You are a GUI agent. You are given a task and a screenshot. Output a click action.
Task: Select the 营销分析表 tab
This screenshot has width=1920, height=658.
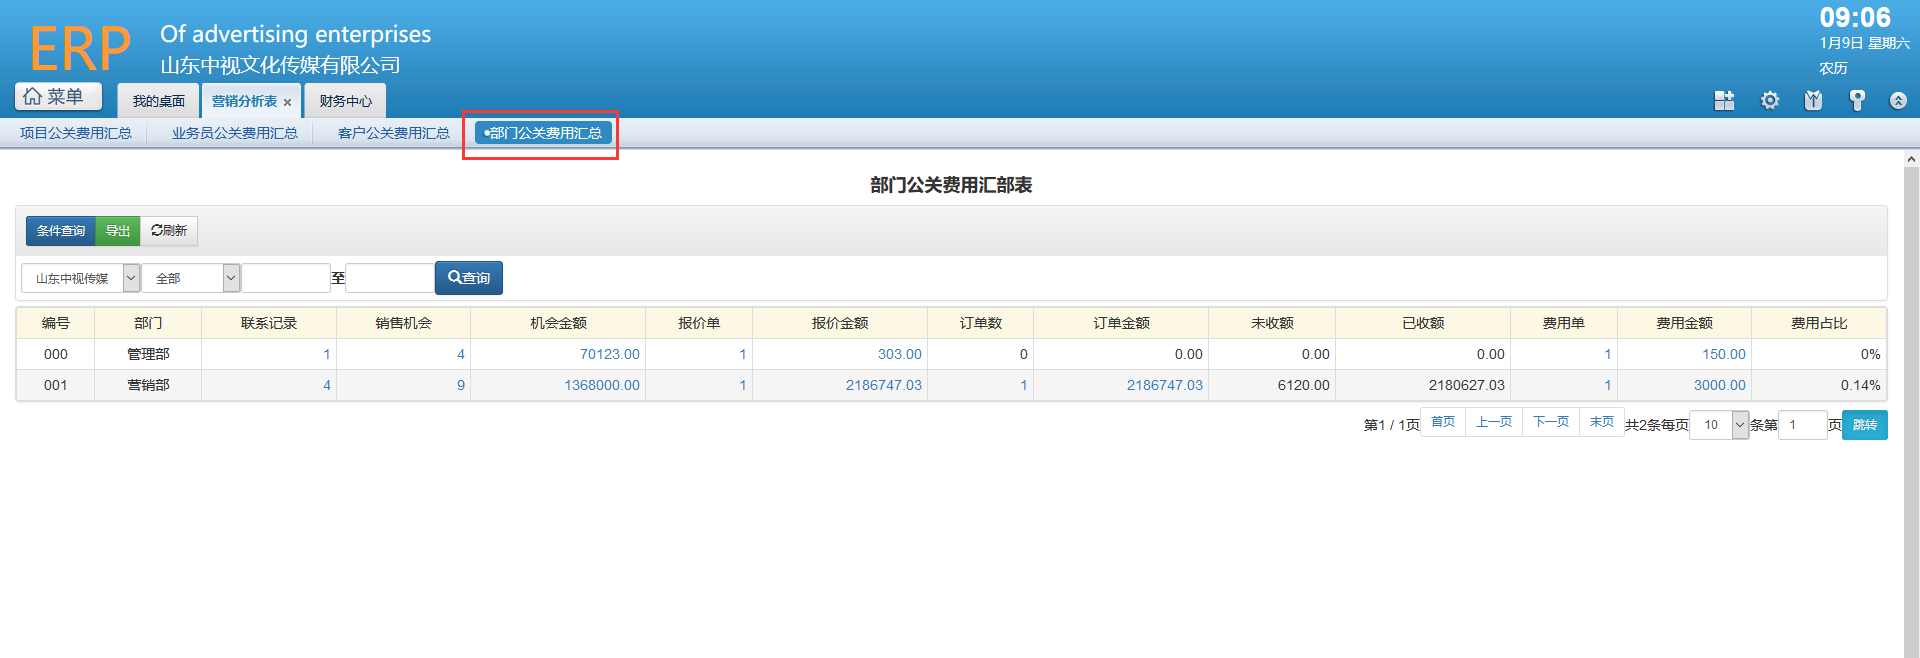pyautogui.click(x=244, y=101)
